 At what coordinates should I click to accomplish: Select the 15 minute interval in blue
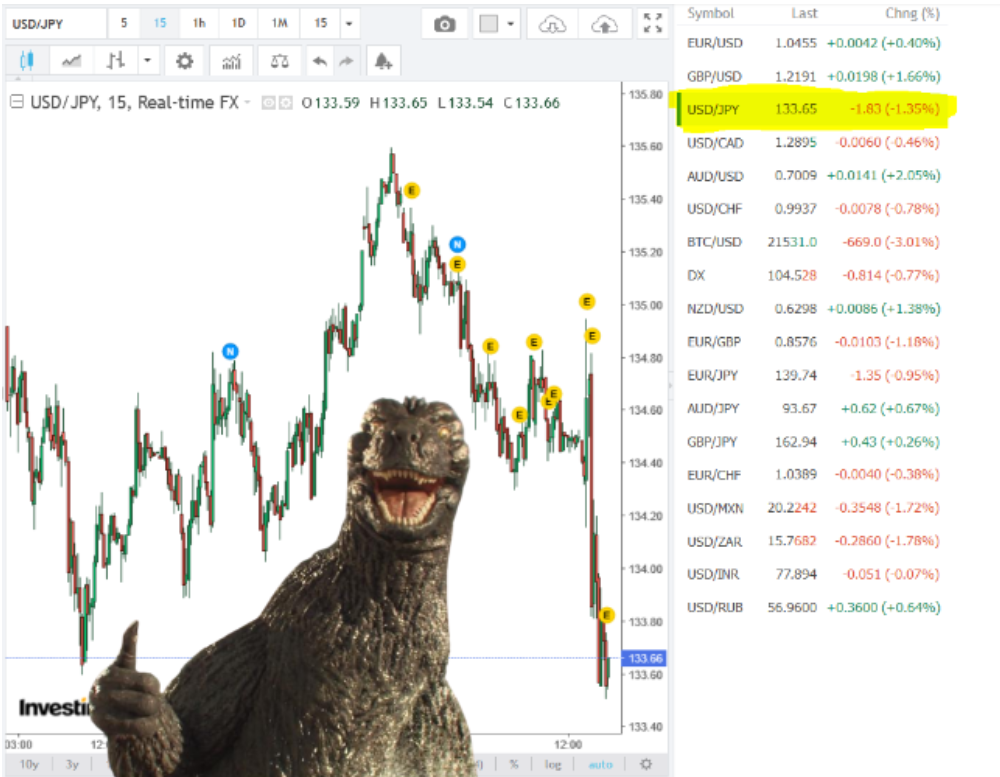(159, 24)
